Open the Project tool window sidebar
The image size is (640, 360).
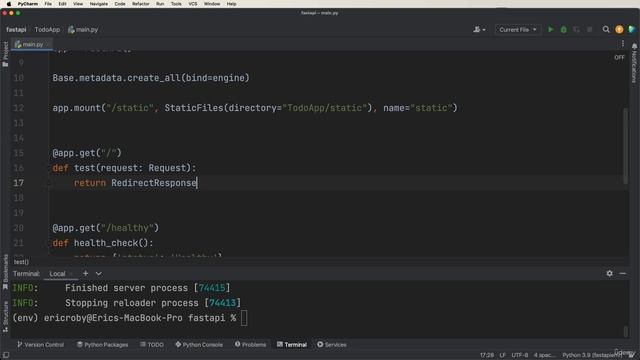[x=5, y=54]
